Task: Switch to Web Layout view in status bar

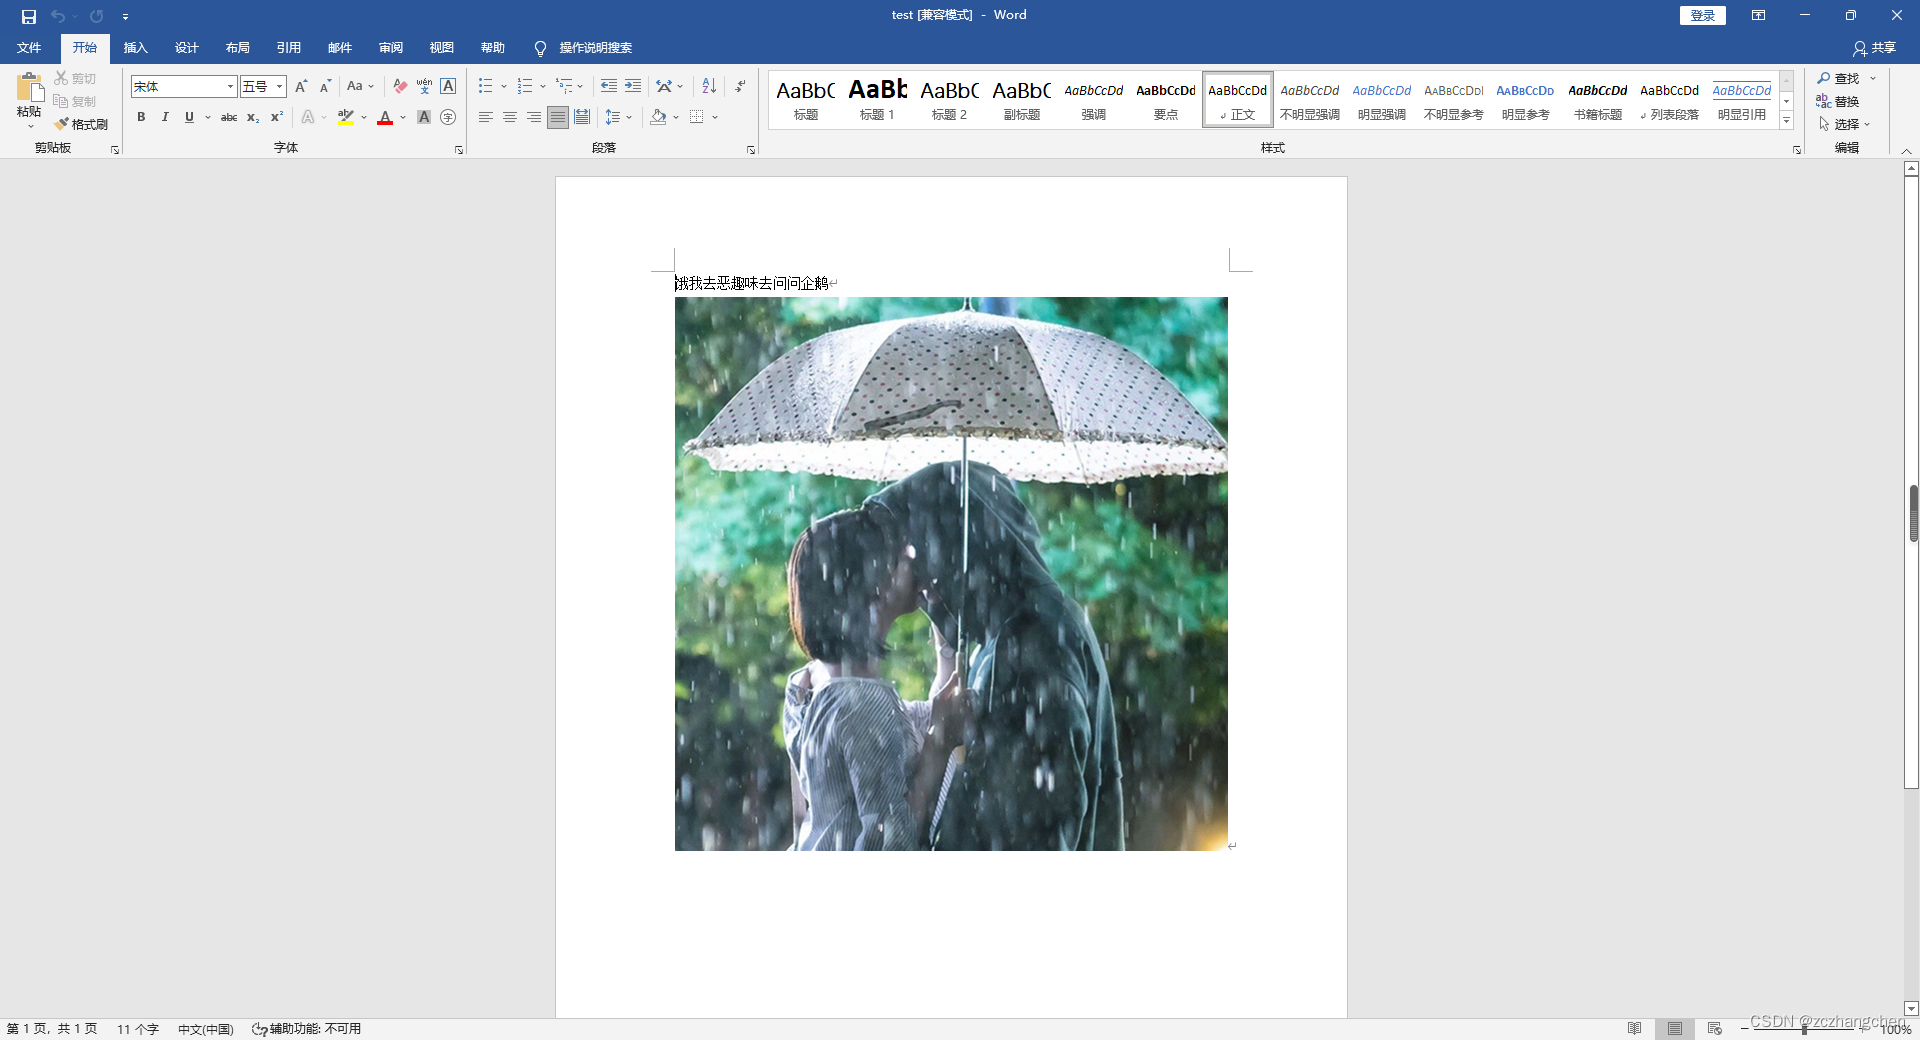Action: pyautogui.click(x=1715, y=1029)
